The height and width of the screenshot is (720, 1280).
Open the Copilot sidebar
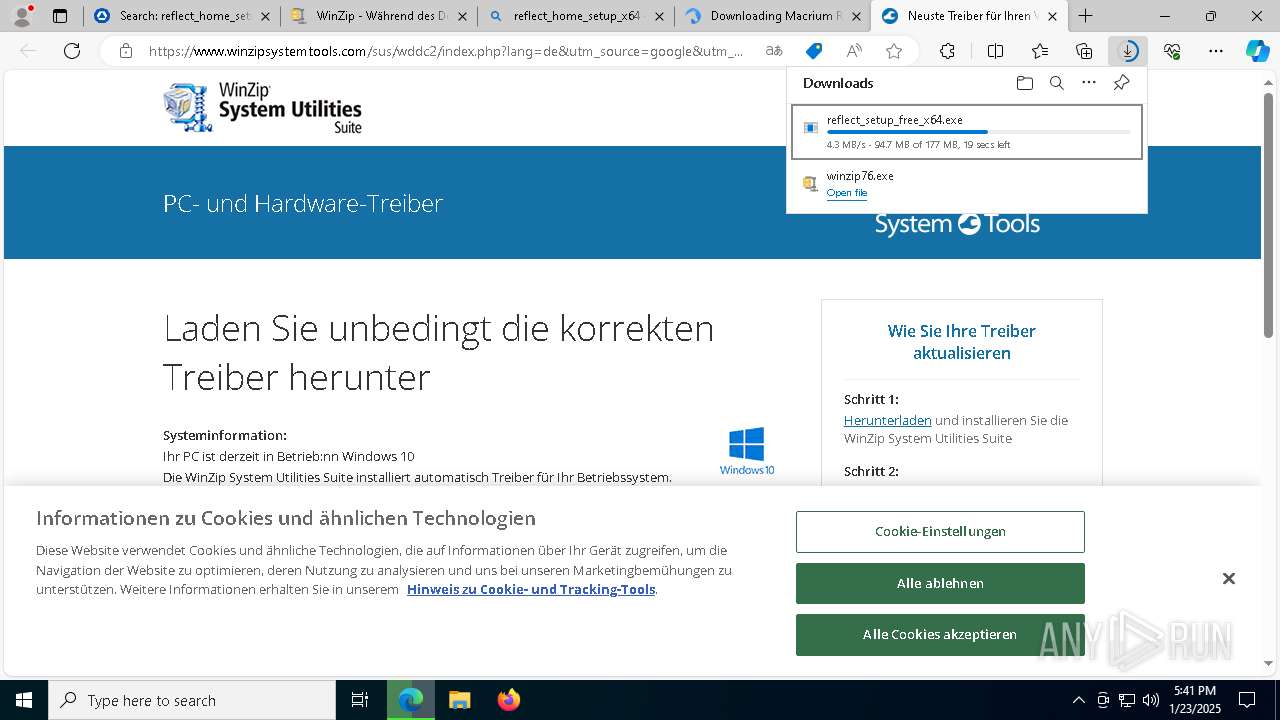[1258, 51]
